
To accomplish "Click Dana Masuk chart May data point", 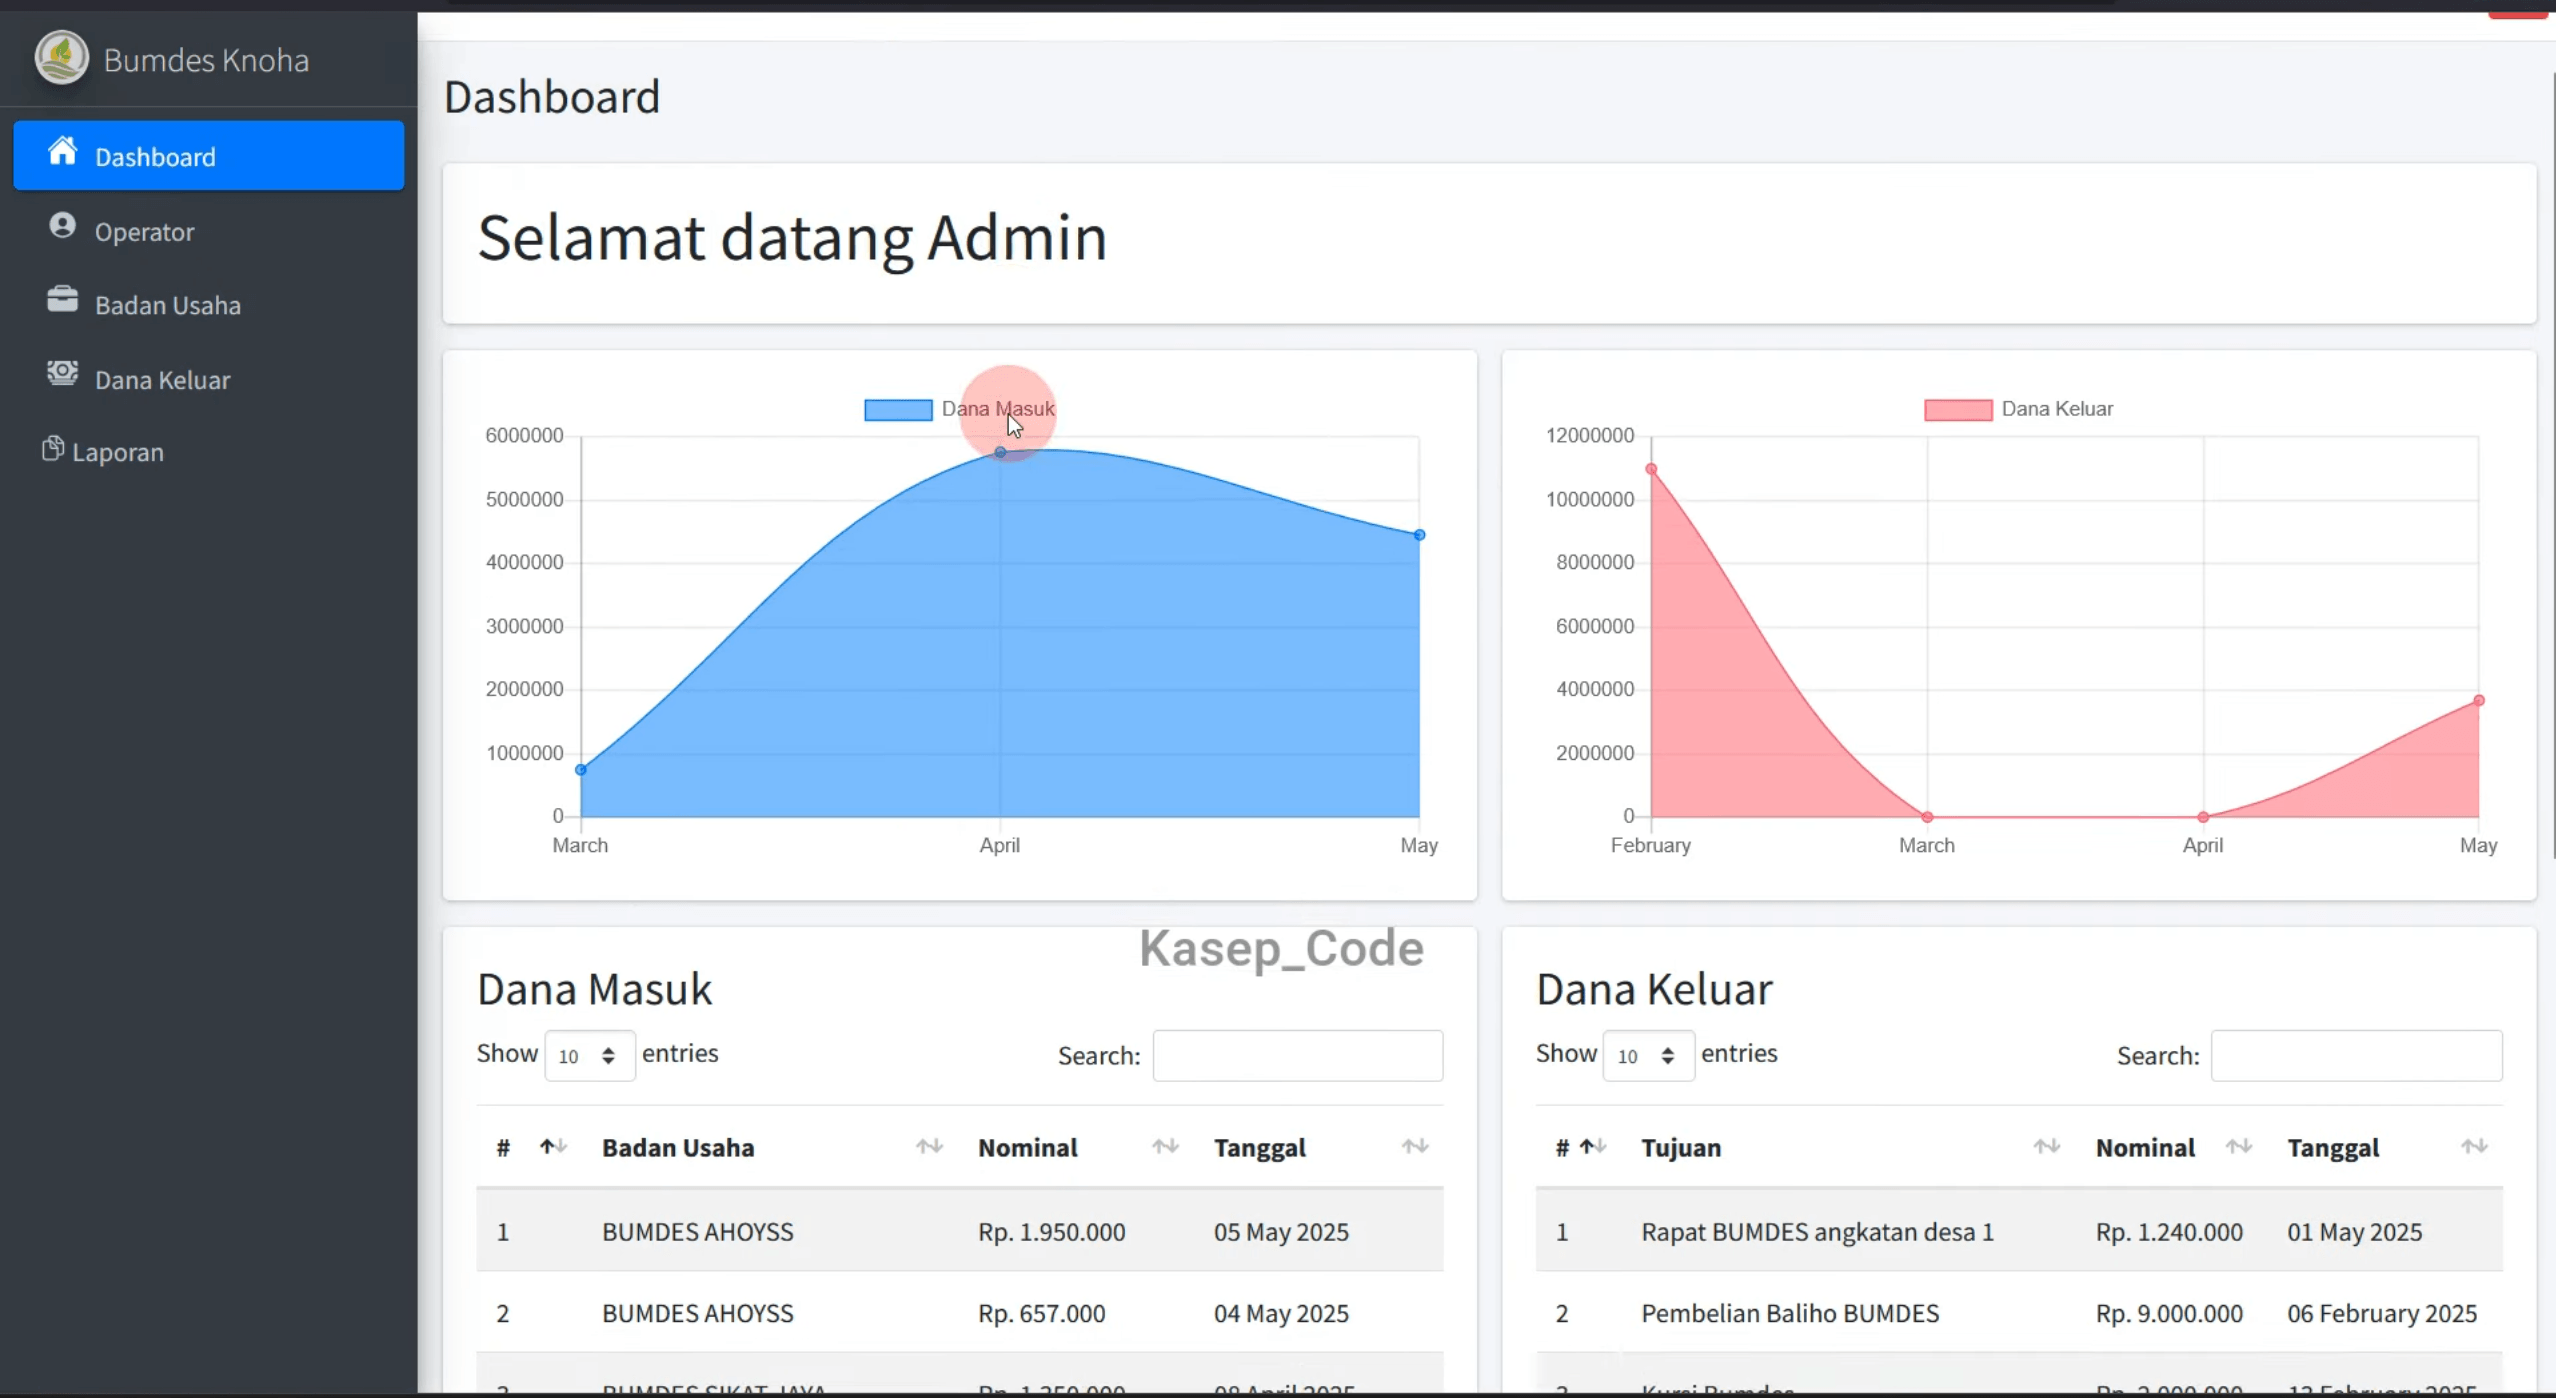I will pyautogui.click(x=1419, y=535).
